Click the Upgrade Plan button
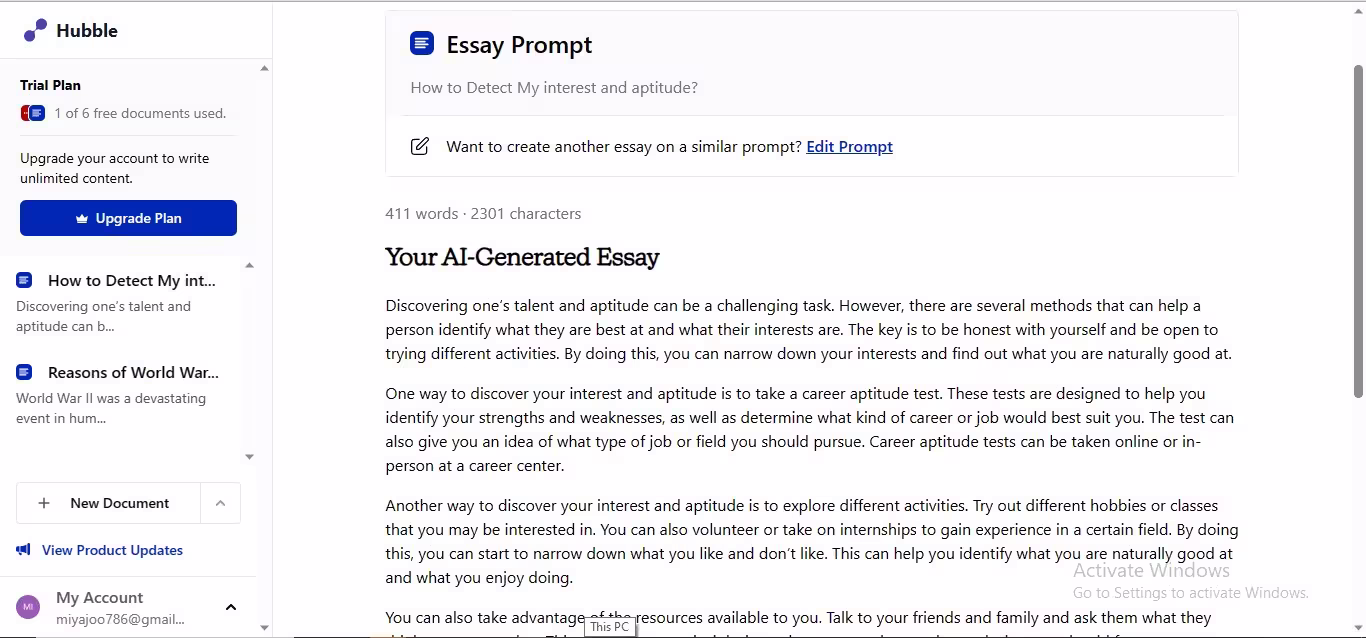The height and width of the screenshot is (638, 1366). [x=128, y=218]
